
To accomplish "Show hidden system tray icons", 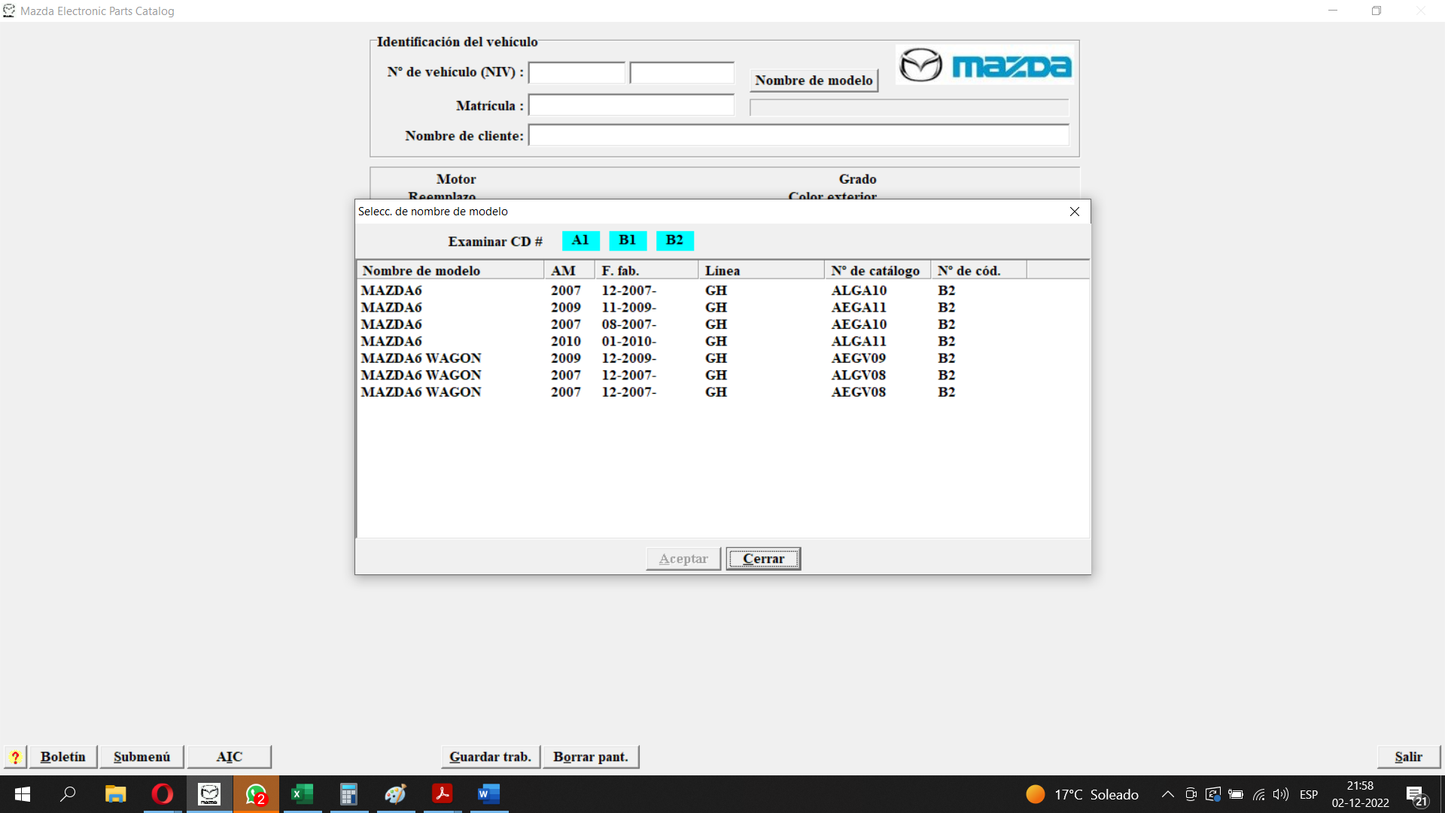I will (x=1167, y=795).
